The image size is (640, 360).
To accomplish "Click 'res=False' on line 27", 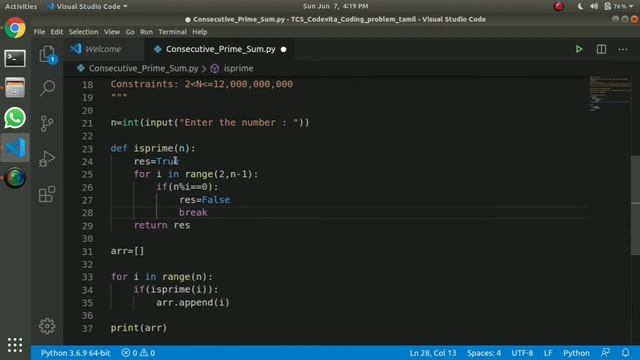I will tap(204, 200).
